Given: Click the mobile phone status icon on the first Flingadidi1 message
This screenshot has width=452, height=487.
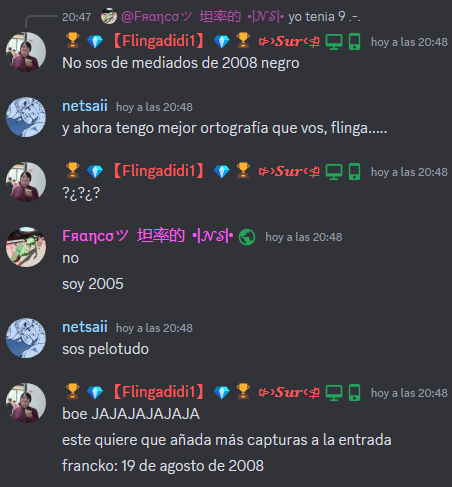Looking at the screenshot, I should click(354, 42).
